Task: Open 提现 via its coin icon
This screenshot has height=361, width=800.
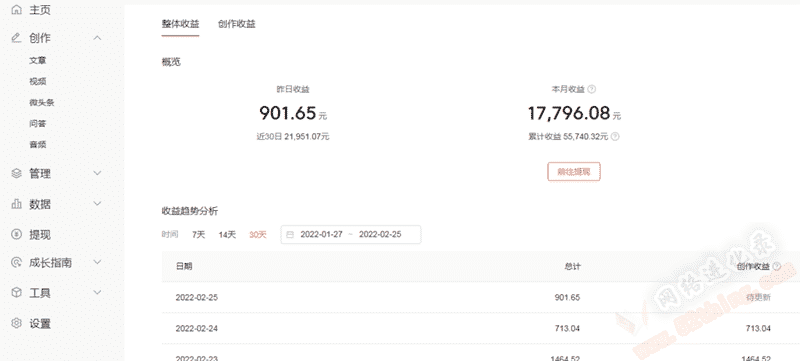Action: point(16,234)
